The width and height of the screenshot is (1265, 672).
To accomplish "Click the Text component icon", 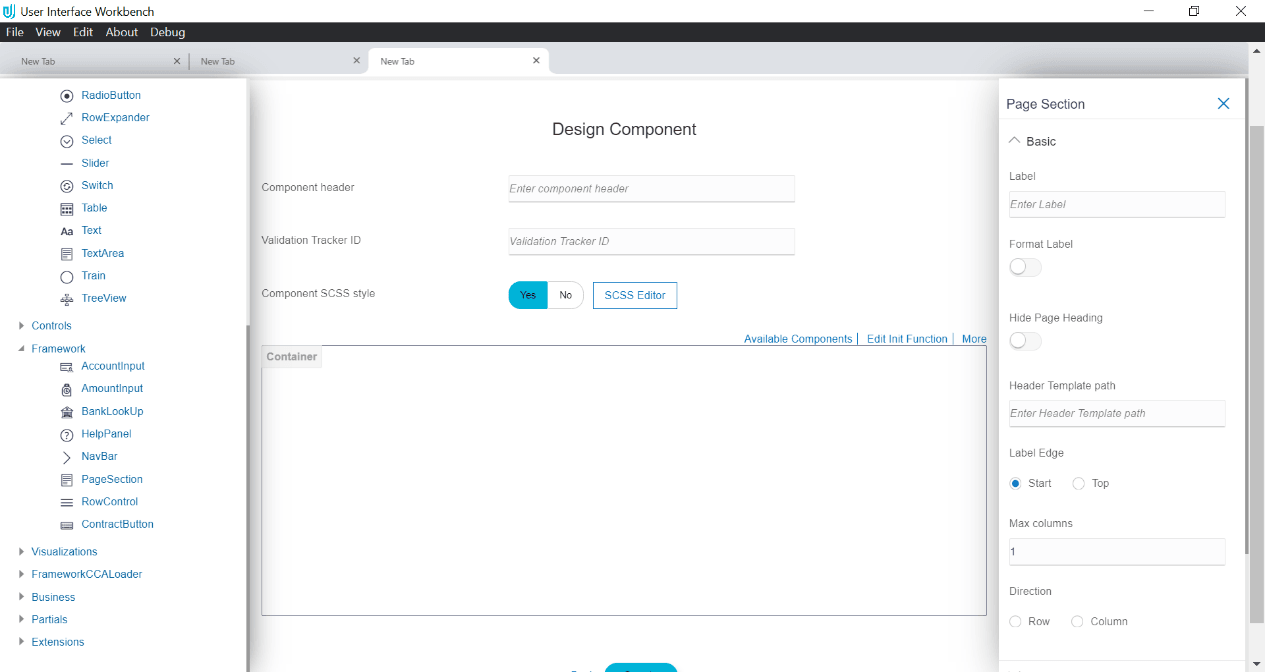I will (65, 230).
